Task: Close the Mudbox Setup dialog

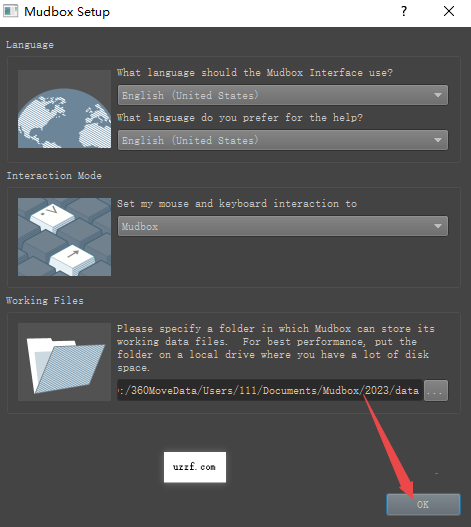Action: (x=449, y=12)
